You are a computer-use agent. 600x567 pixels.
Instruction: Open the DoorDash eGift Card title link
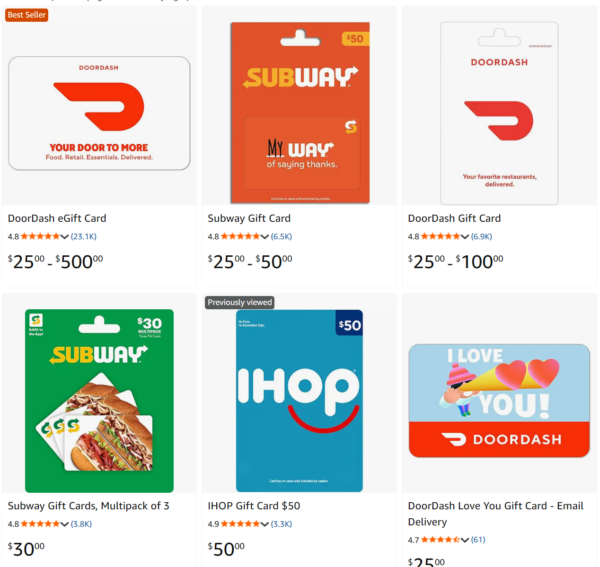pyautogui.click(x=57, y=218)
